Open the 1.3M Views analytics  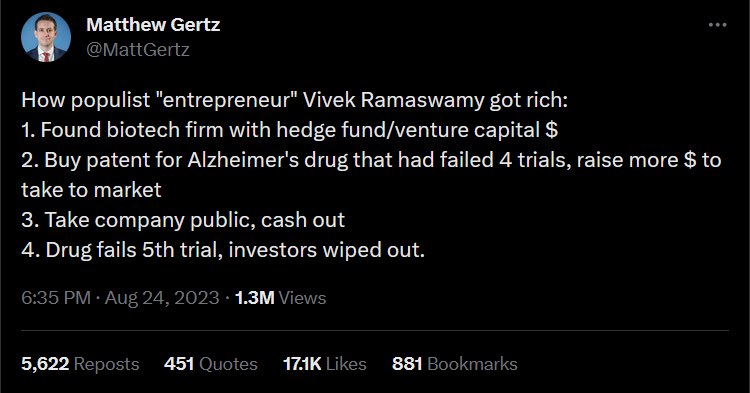280,298
